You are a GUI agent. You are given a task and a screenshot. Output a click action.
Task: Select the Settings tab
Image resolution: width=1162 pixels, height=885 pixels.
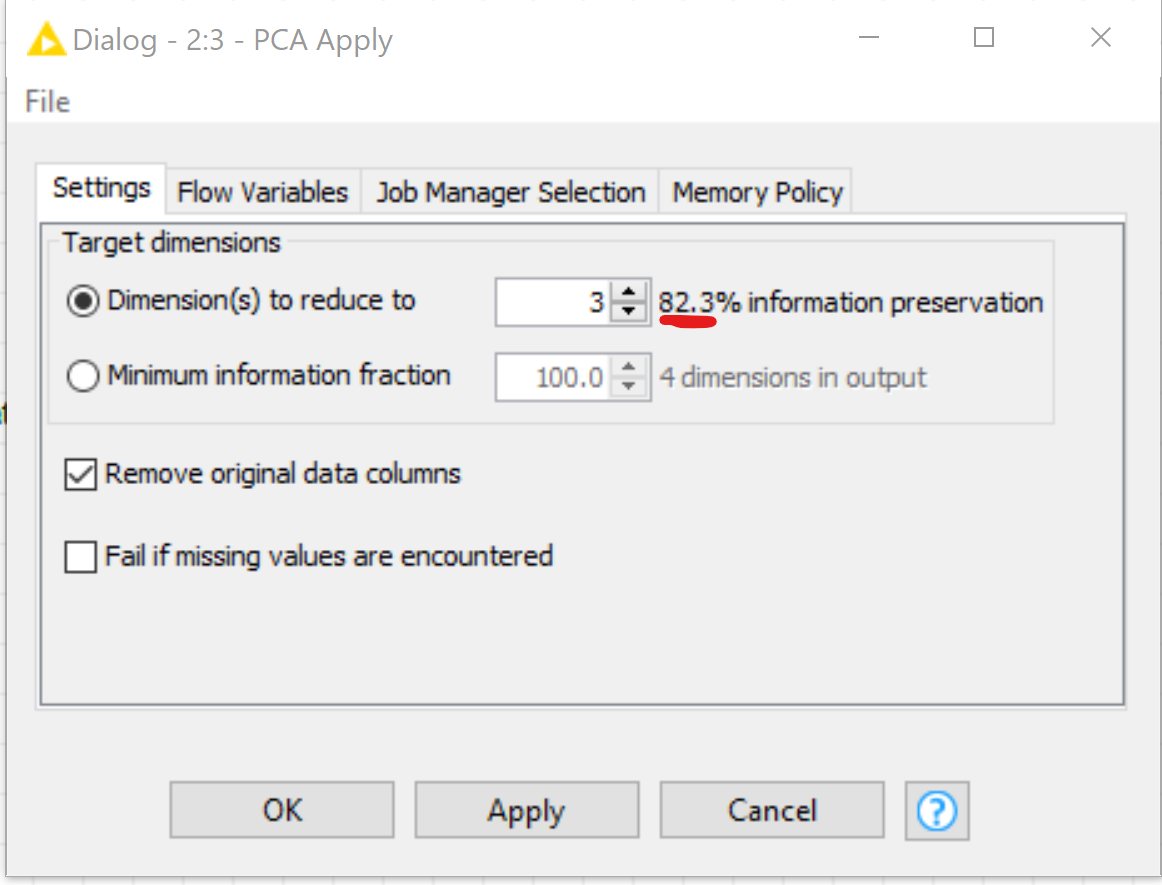pyautogui.click(x=102, y=188)
